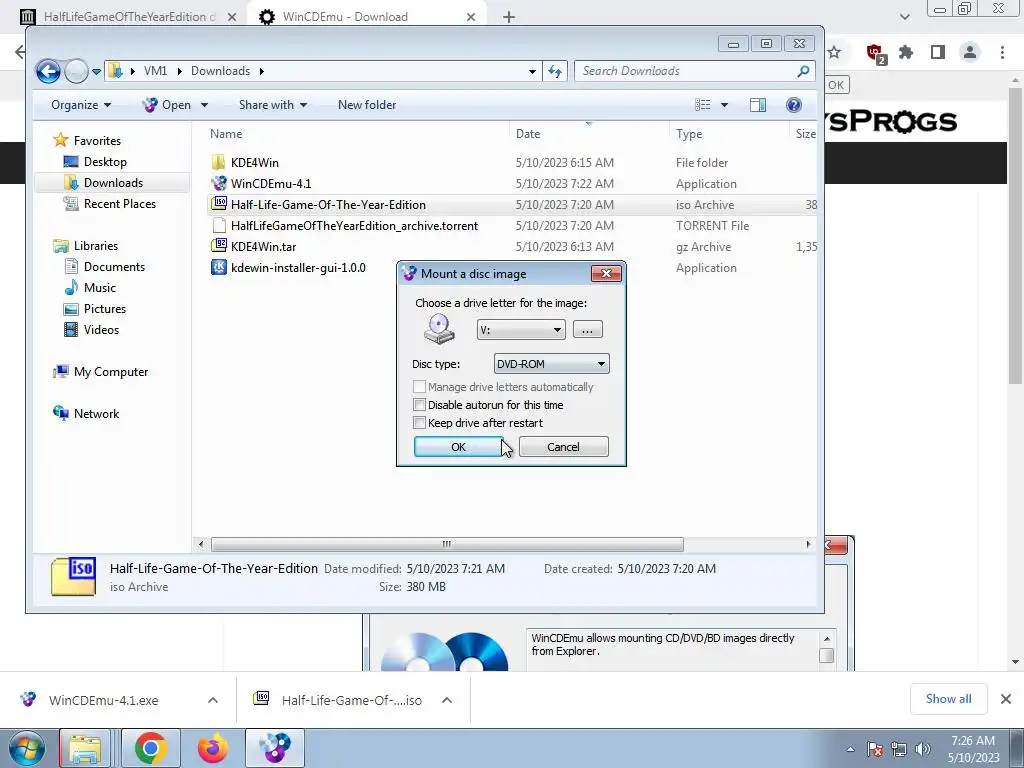Viewport: 1024px width, 768px height.
Task: Open Firefox from the taskbar
Action: (213, 748)
